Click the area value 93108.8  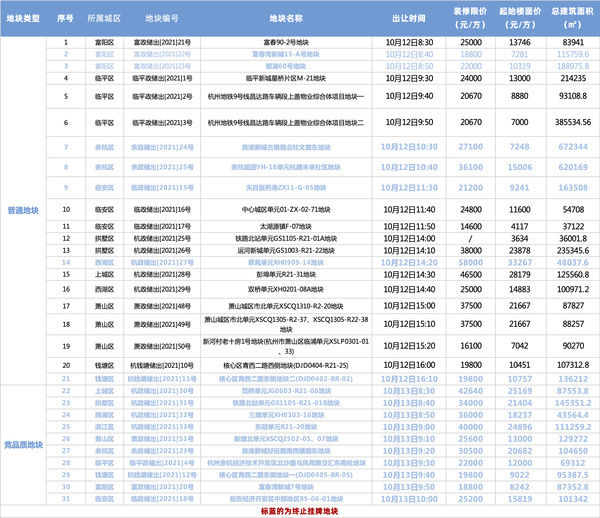[x=573, y=96]
